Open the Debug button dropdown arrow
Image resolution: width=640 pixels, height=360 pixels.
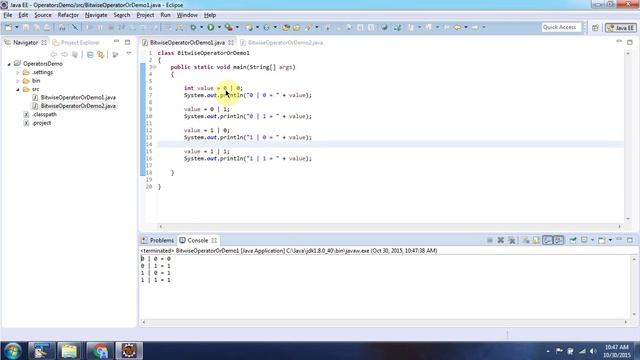(201, 27)
